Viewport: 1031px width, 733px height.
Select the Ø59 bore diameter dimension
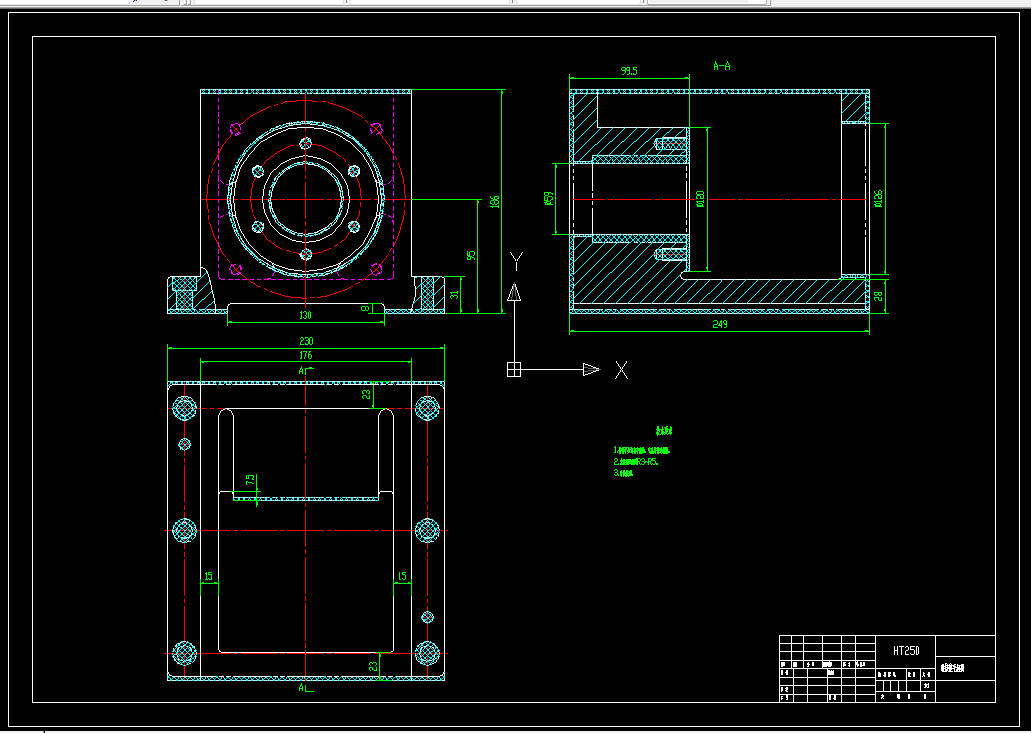coord(548,199)
